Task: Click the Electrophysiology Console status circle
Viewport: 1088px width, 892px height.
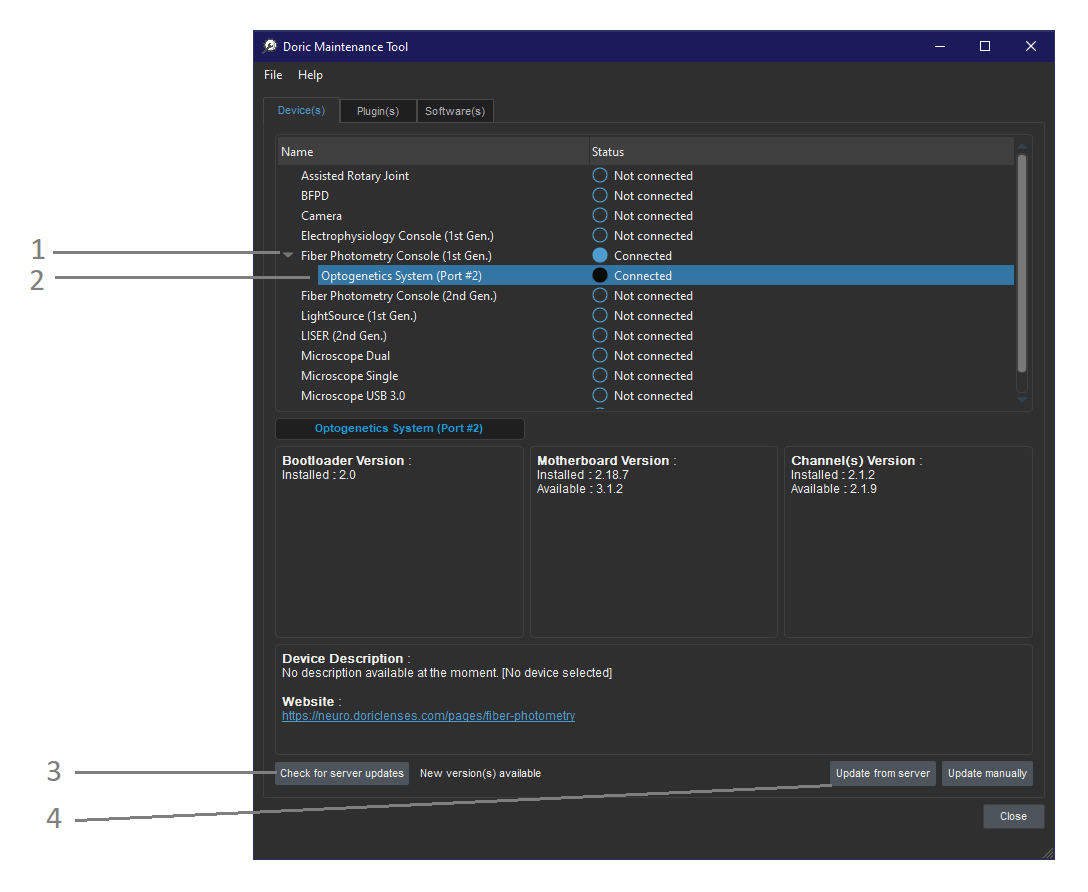Action: (x=600, y=236)
